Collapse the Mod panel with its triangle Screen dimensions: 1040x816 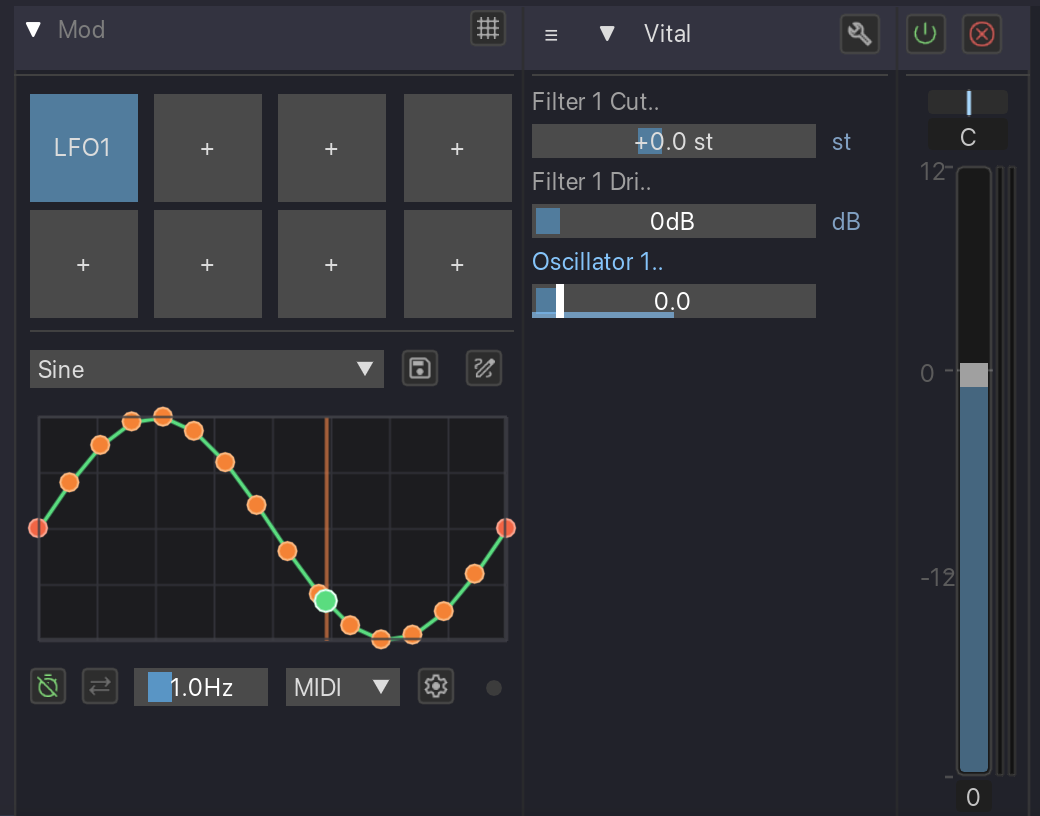point(33,29)
